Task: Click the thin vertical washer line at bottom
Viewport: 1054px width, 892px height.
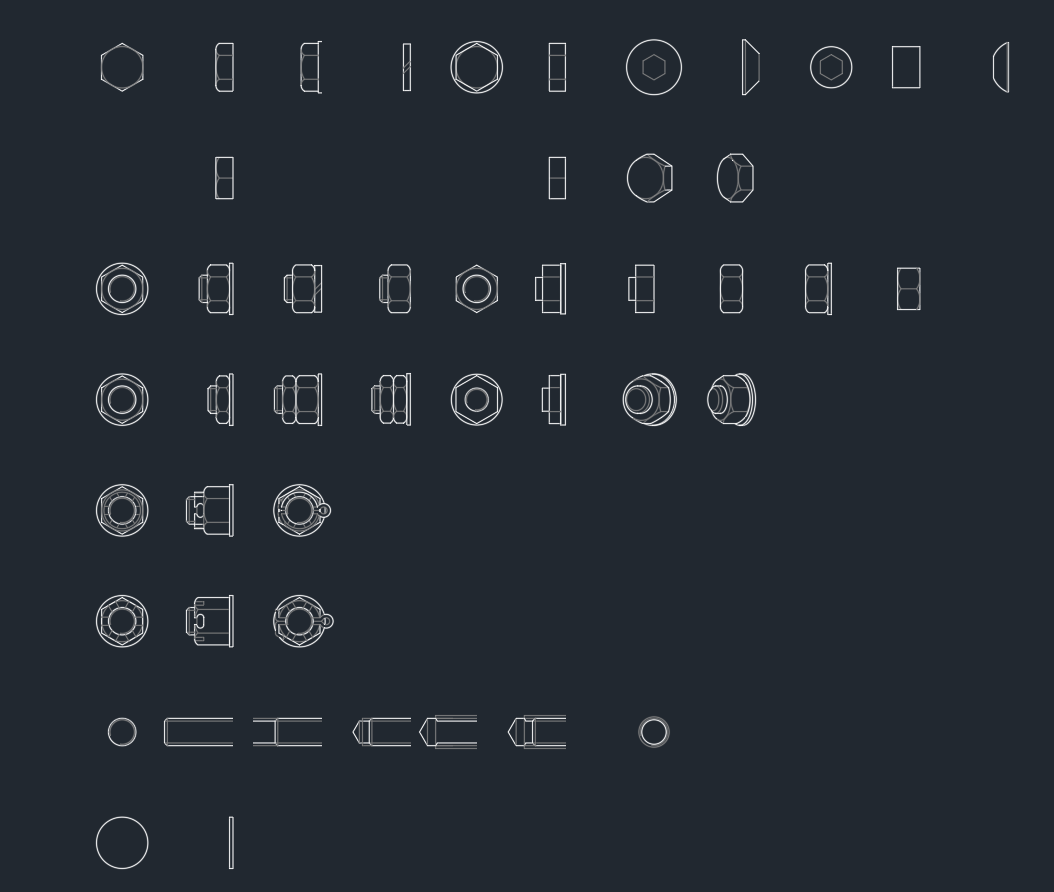Action: point(231,843)
